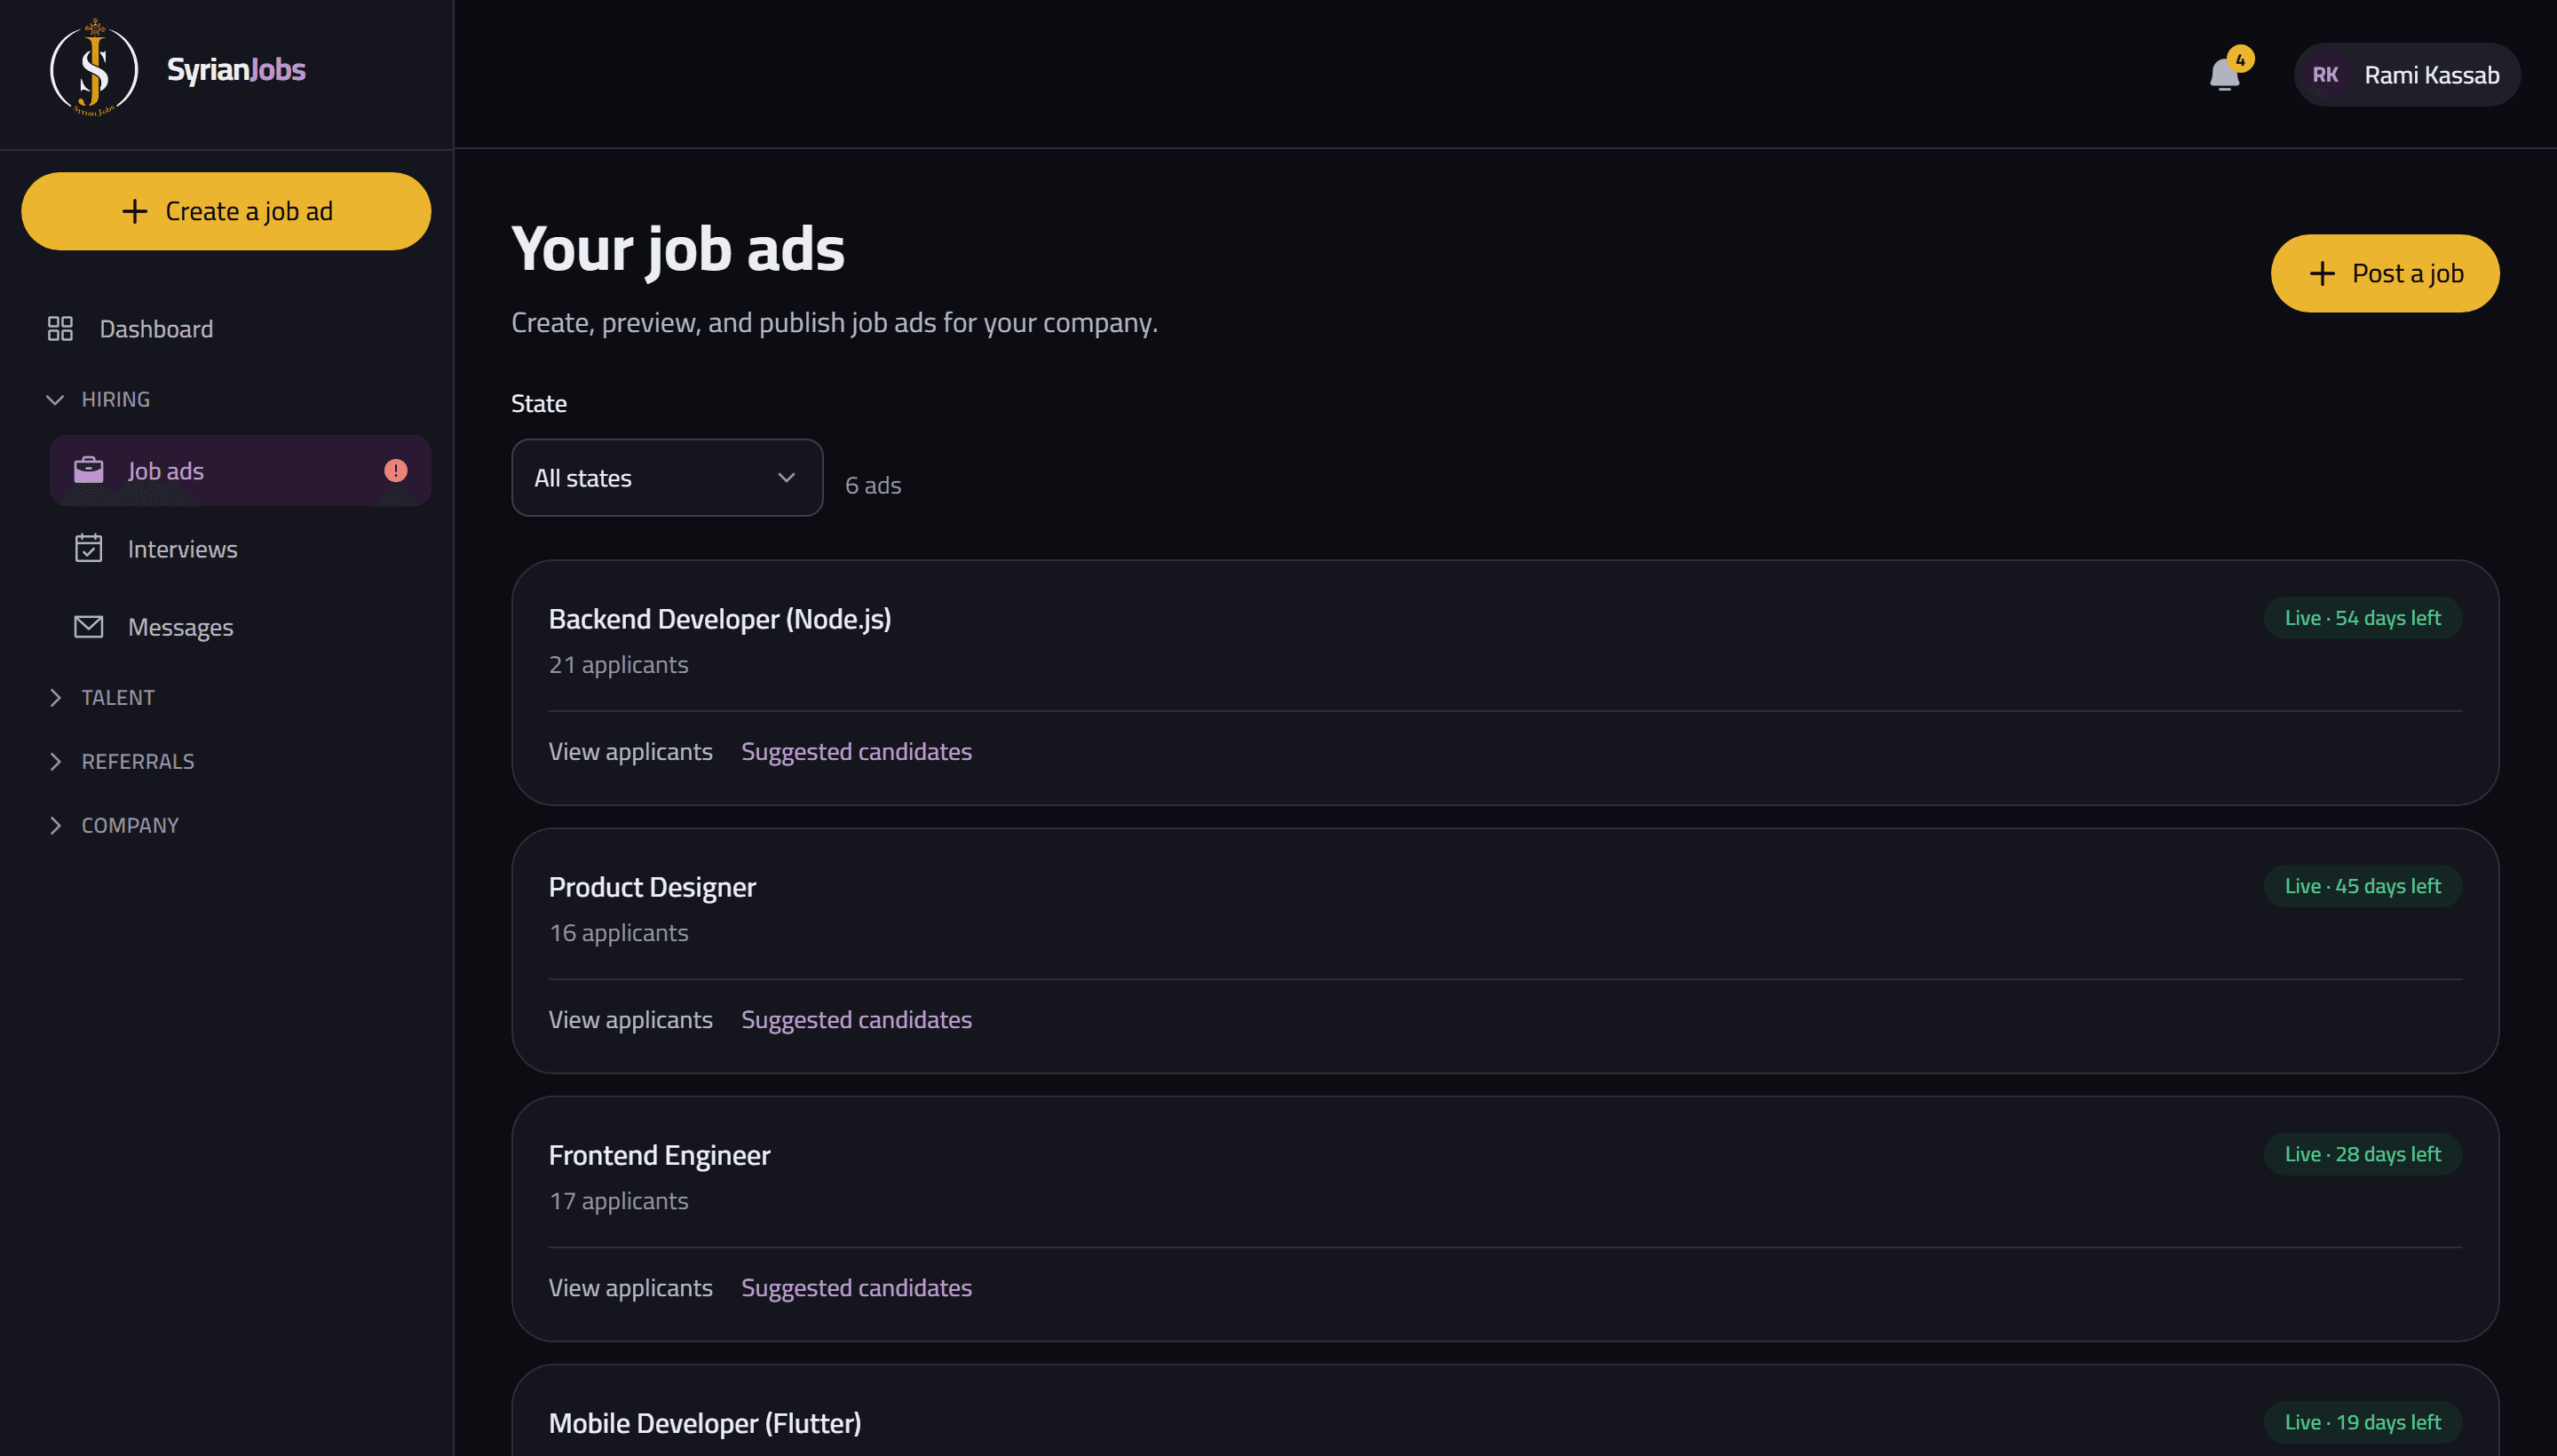Open Dashboard in the sidebar
This screenshot has width=2557, height=1456.
[x=226, y=329]
